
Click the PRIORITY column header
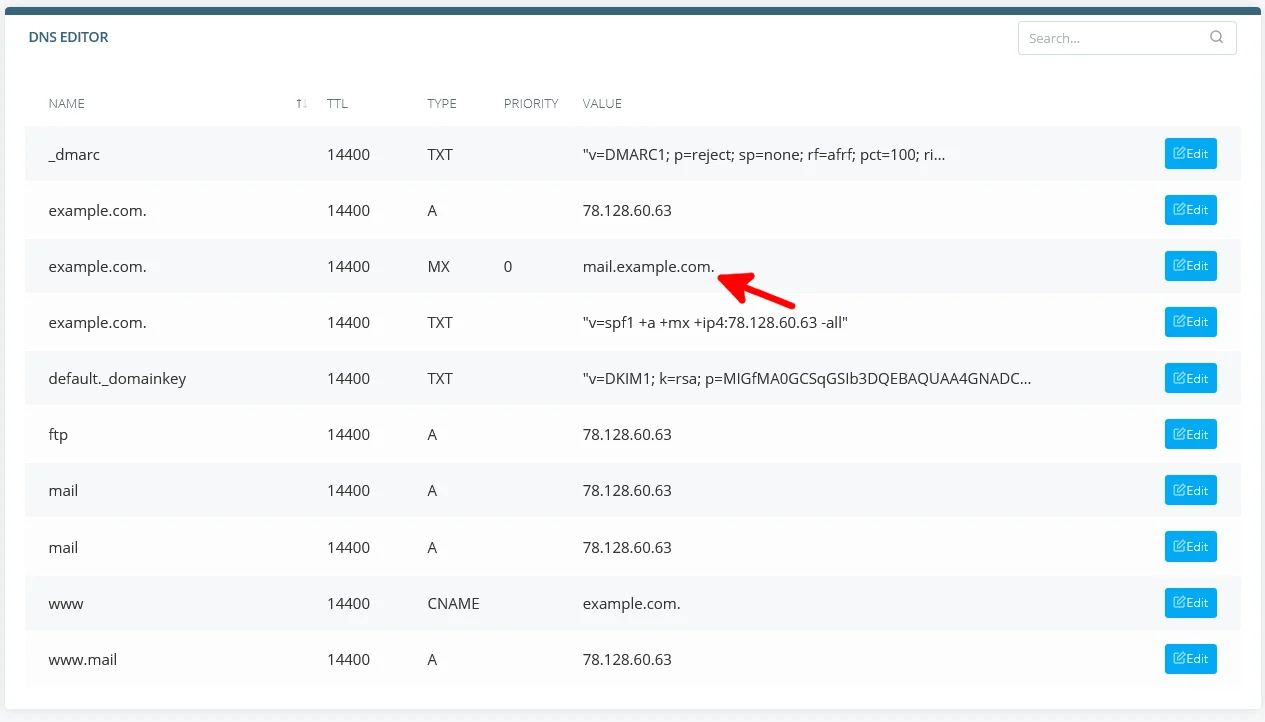click(531, 104)
